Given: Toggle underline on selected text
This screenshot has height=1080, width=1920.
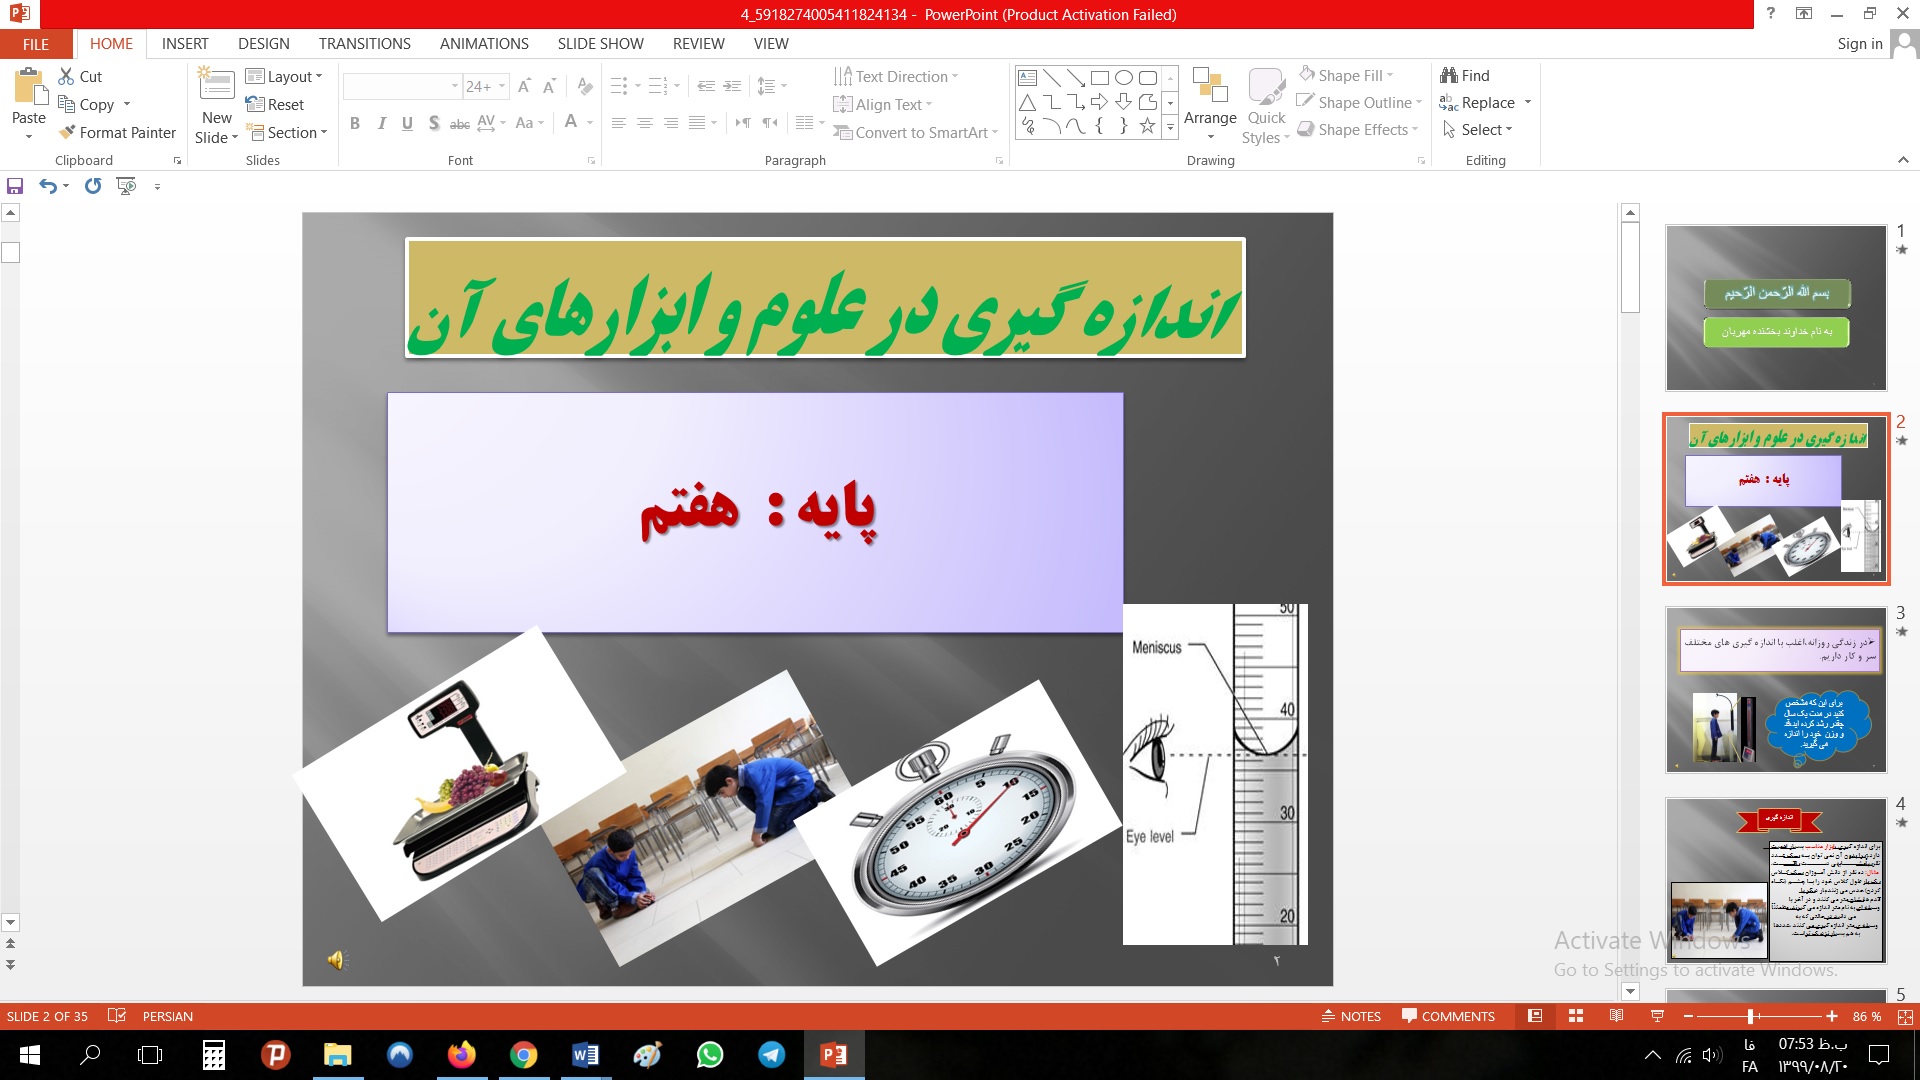Looking at the screenshot, I should coord(407,124).
